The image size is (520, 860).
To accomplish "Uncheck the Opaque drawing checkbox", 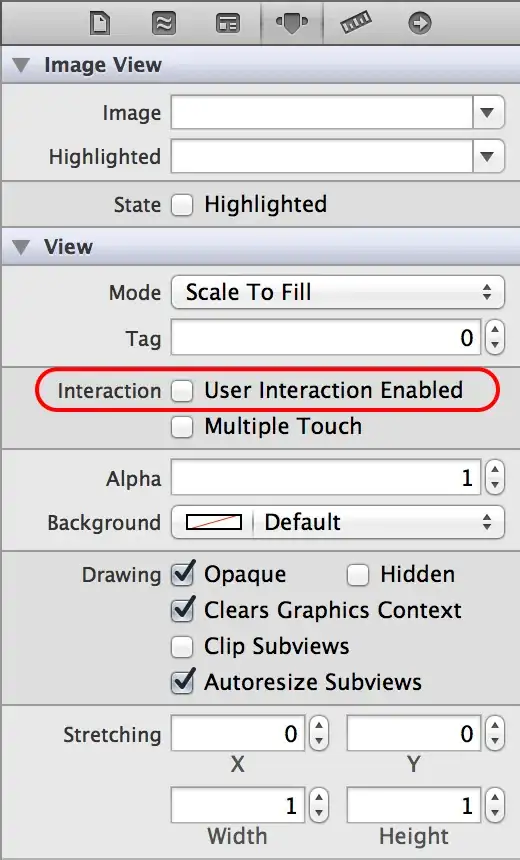I will point(182,575).
